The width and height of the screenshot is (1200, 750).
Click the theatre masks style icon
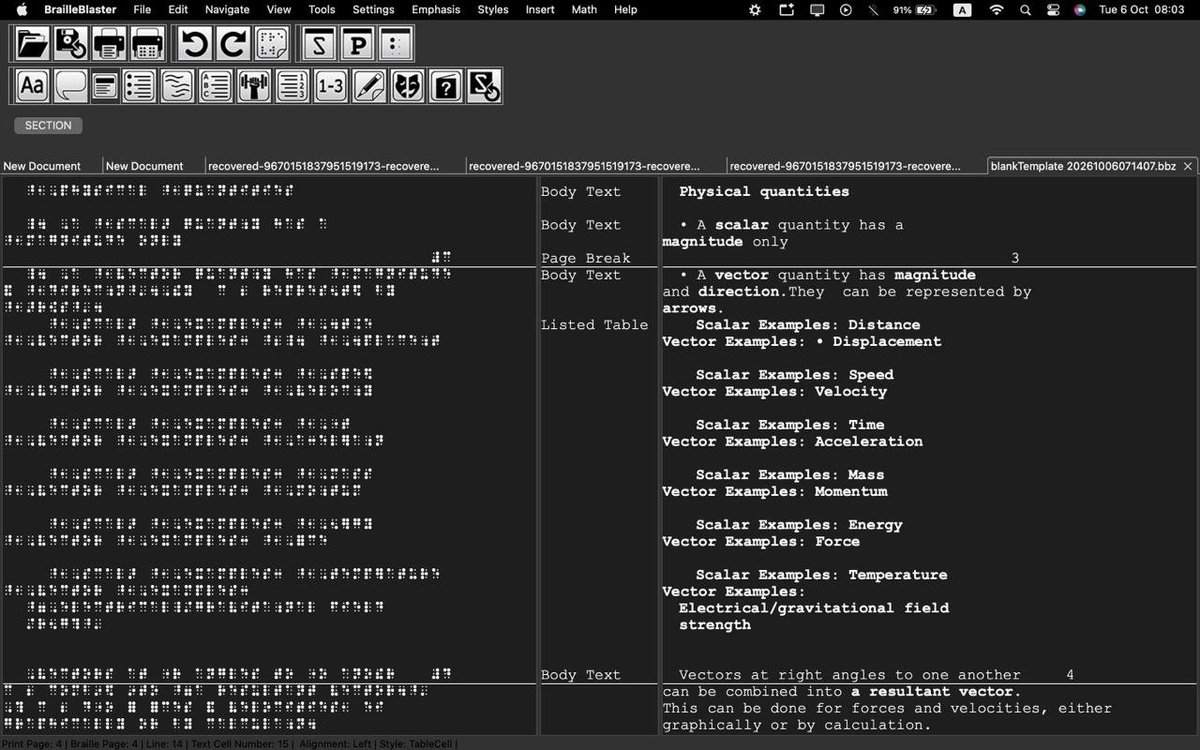pos(407,86)
